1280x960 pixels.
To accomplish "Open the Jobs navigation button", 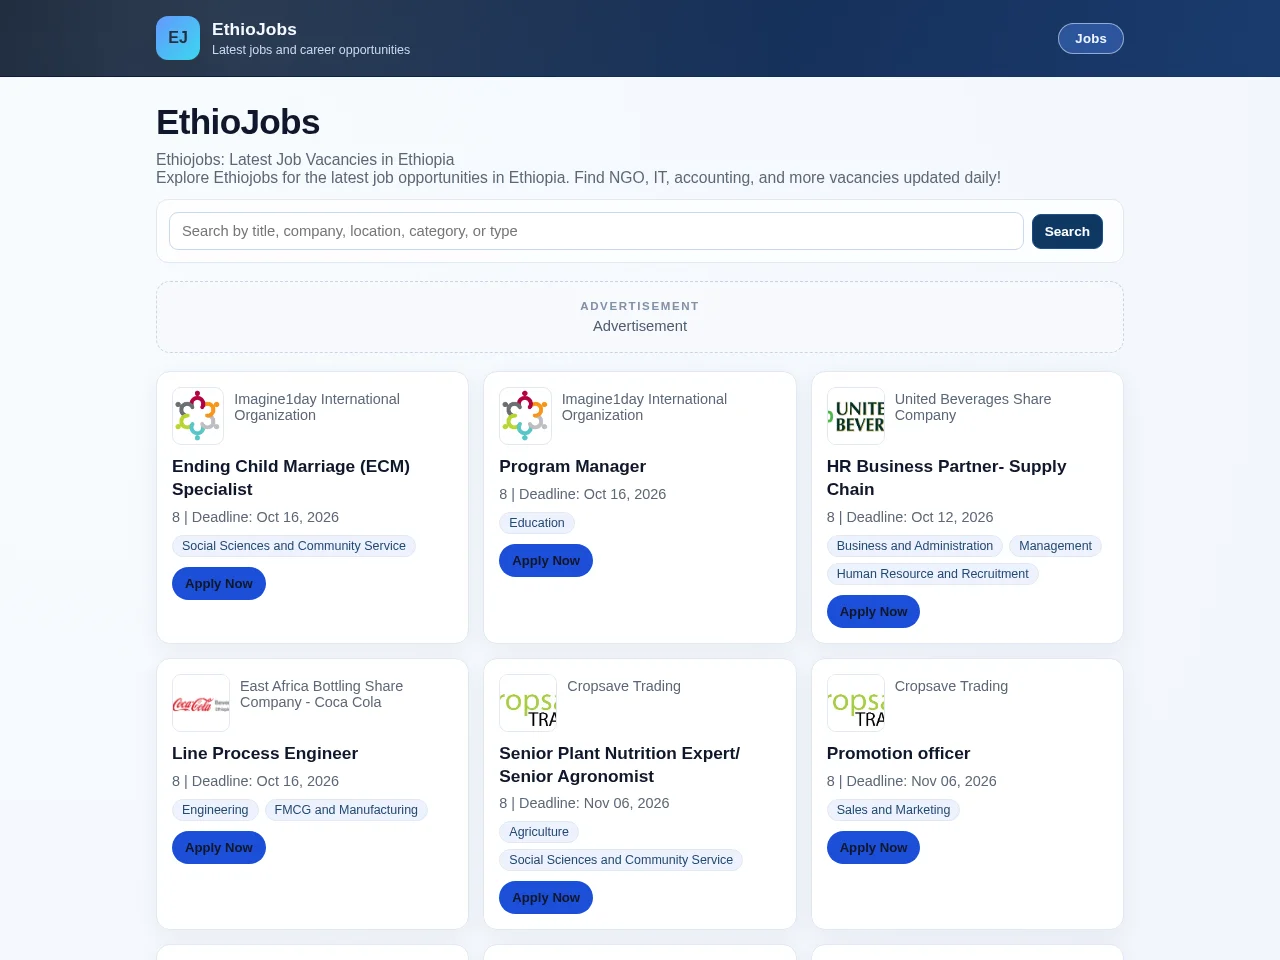I will tap(1091, 38).
